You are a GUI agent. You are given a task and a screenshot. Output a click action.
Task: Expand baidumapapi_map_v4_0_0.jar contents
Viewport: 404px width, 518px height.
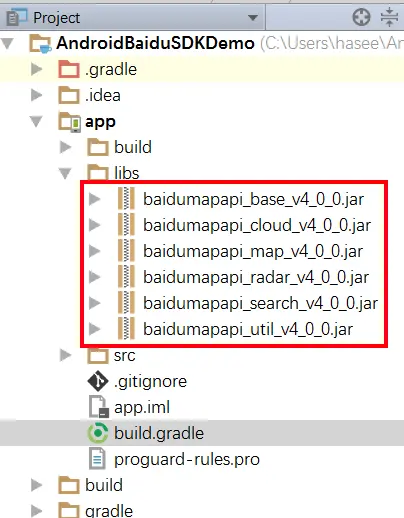pyautogui.click(x=95, y=251)
